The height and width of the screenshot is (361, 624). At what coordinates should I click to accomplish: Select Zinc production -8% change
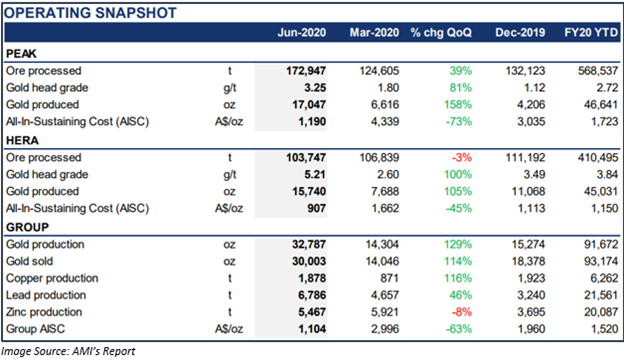[462, 312]
